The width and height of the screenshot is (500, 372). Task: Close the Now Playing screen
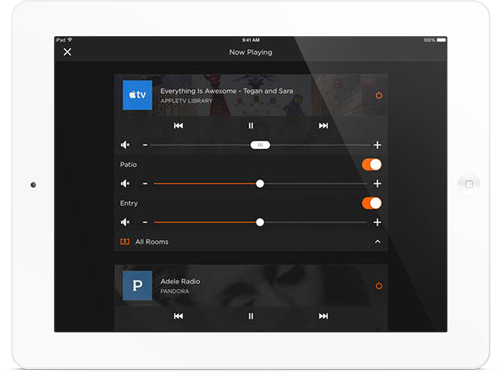[x=67, y=52]
